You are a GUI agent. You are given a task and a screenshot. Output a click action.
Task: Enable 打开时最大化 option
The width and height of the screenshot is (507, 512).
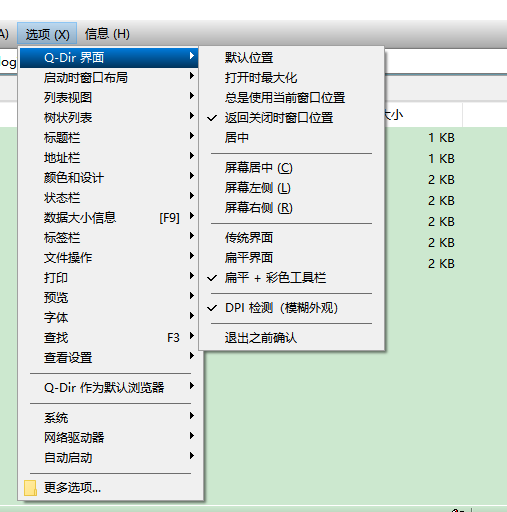[292, 78]
